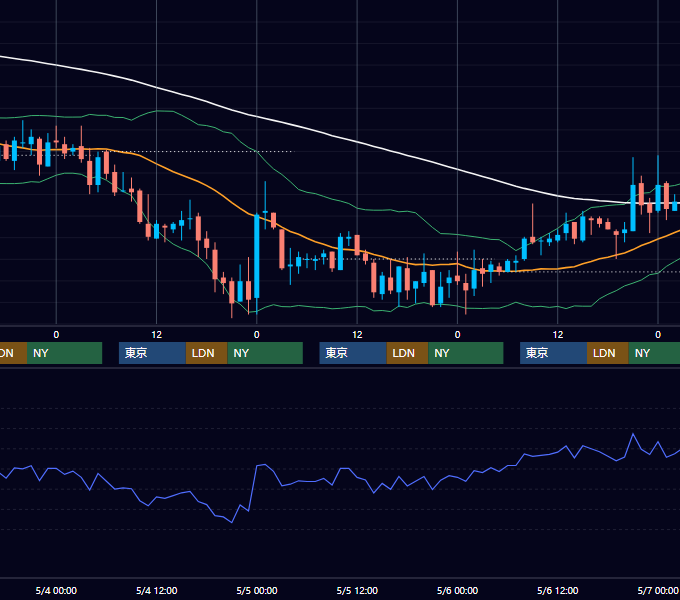Click the LDN session bar following 5/6 東京
This screenshot has width=680, height=600.
click(x=608, y=353)
